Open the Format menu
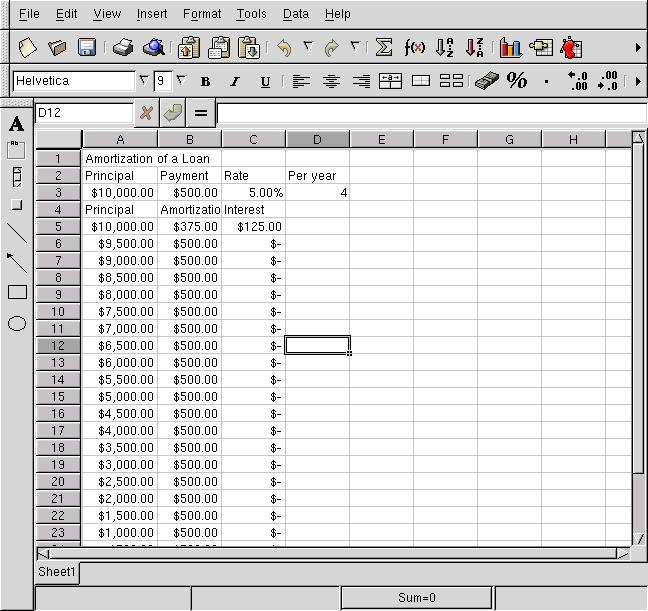648x611 pixels. pos(202,14)
